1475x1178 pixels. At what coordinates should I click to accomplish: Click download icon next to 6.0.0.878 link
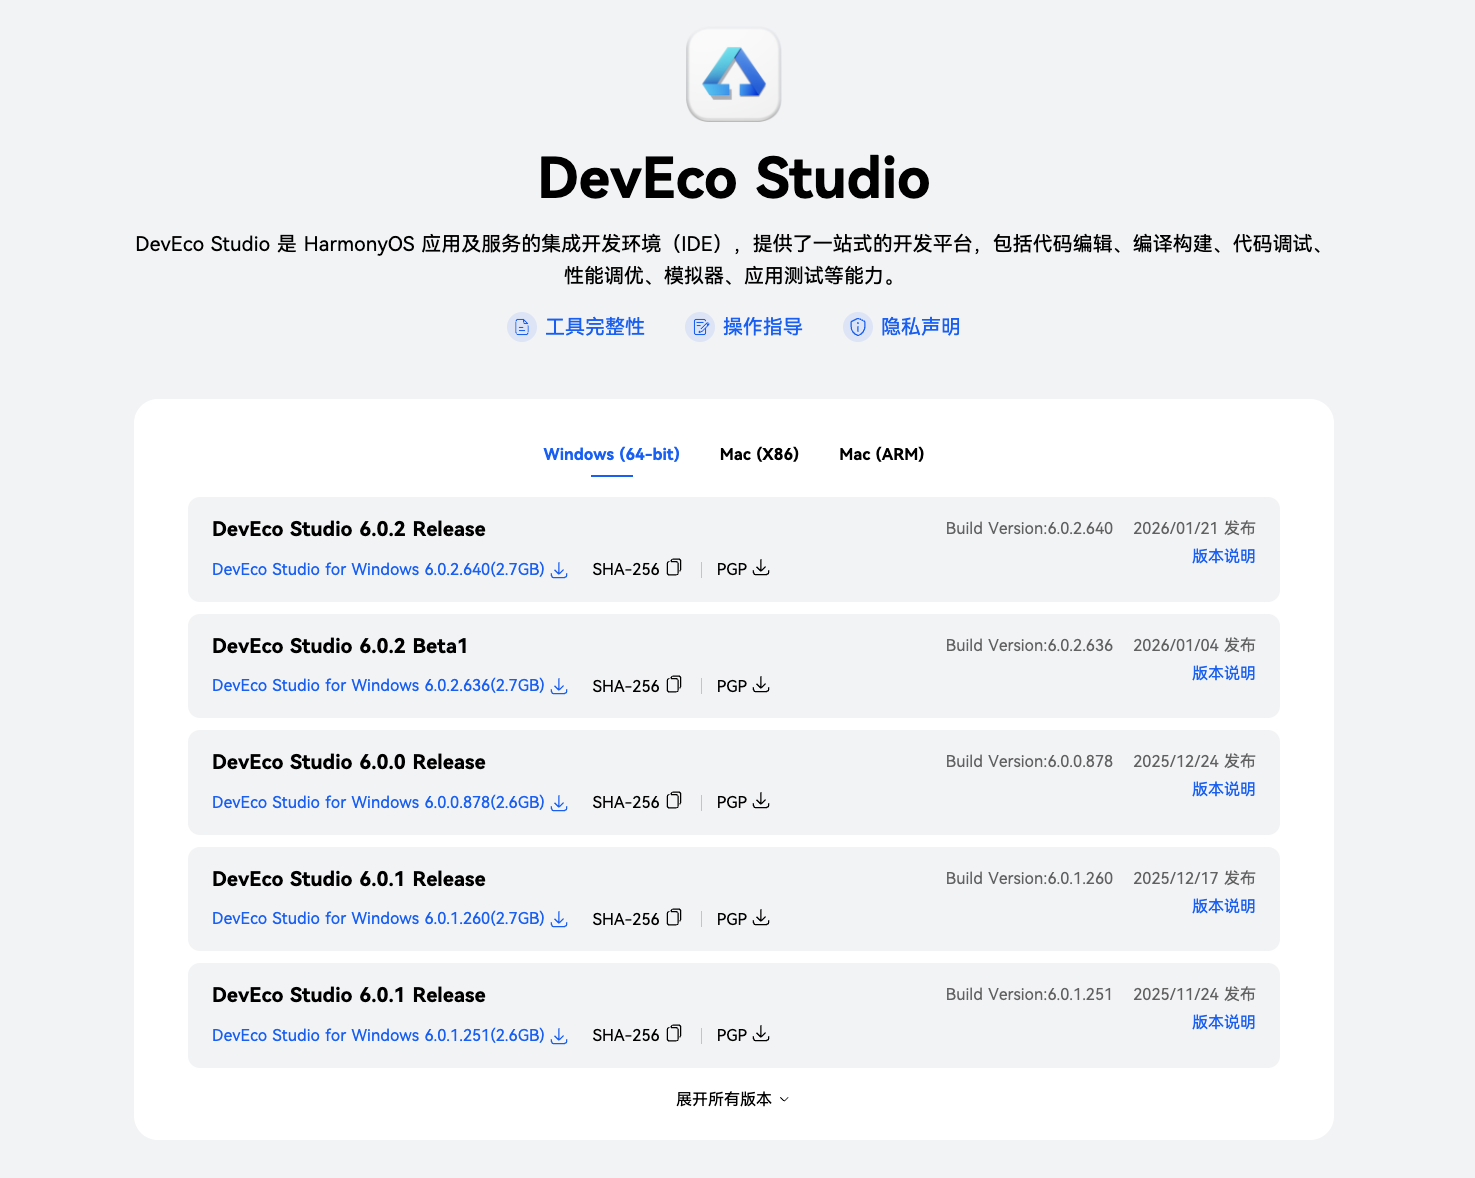pos(559,803)
